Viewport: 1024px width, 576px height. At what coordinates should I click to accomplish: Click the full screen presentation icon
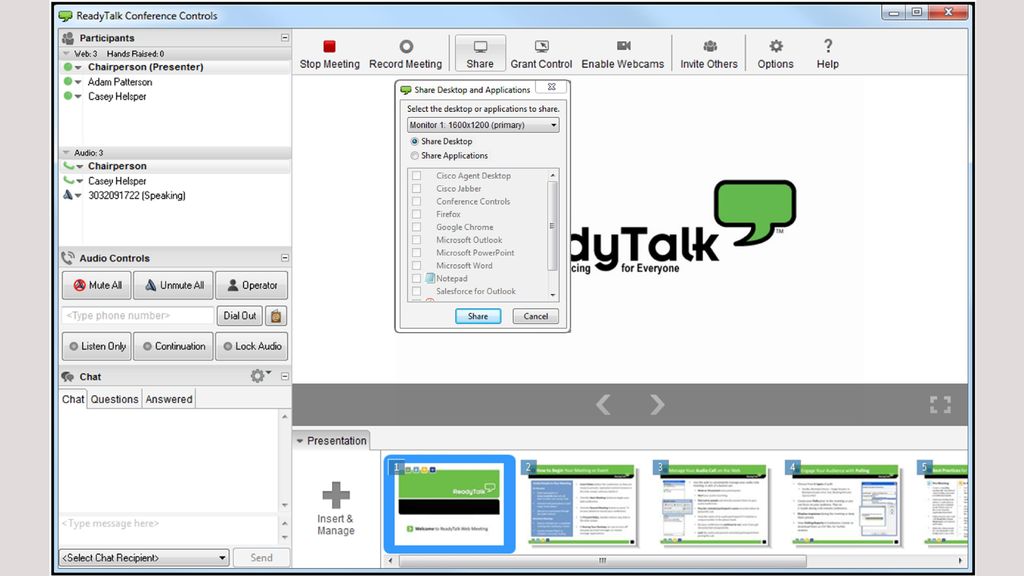pos(939,404)
